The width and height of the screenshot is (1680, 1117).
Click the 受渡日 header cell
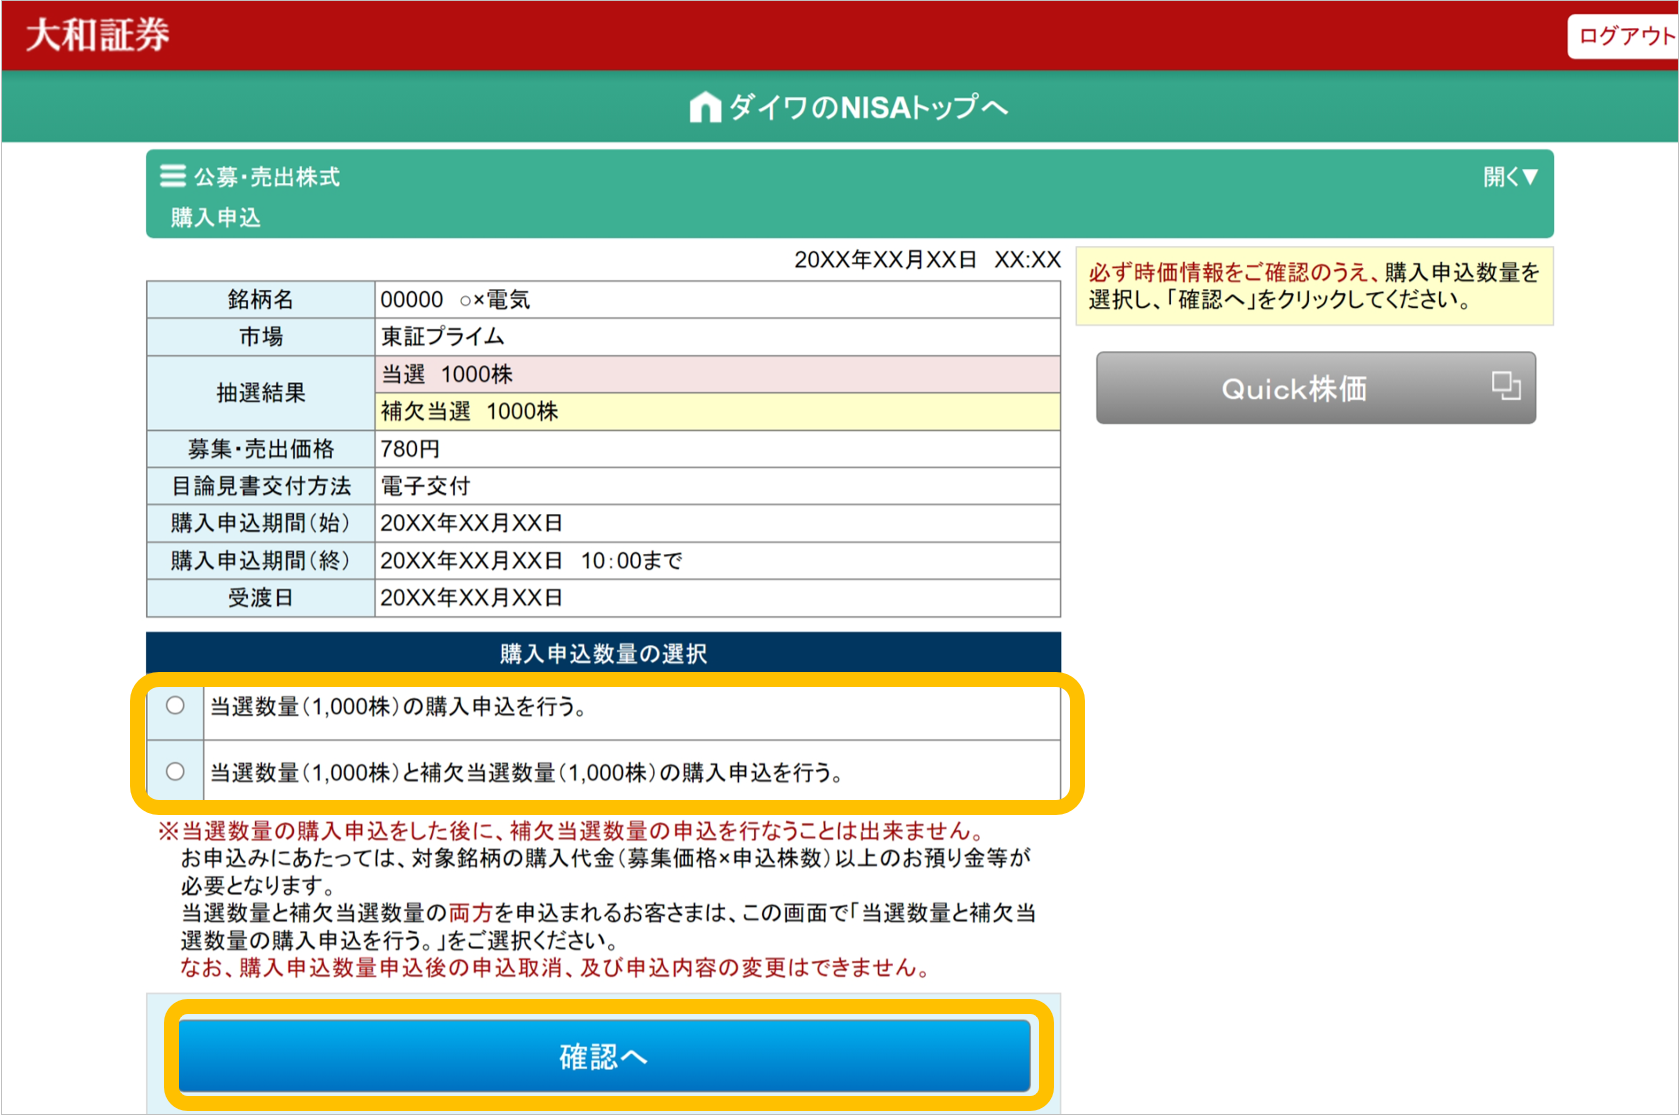261,598
